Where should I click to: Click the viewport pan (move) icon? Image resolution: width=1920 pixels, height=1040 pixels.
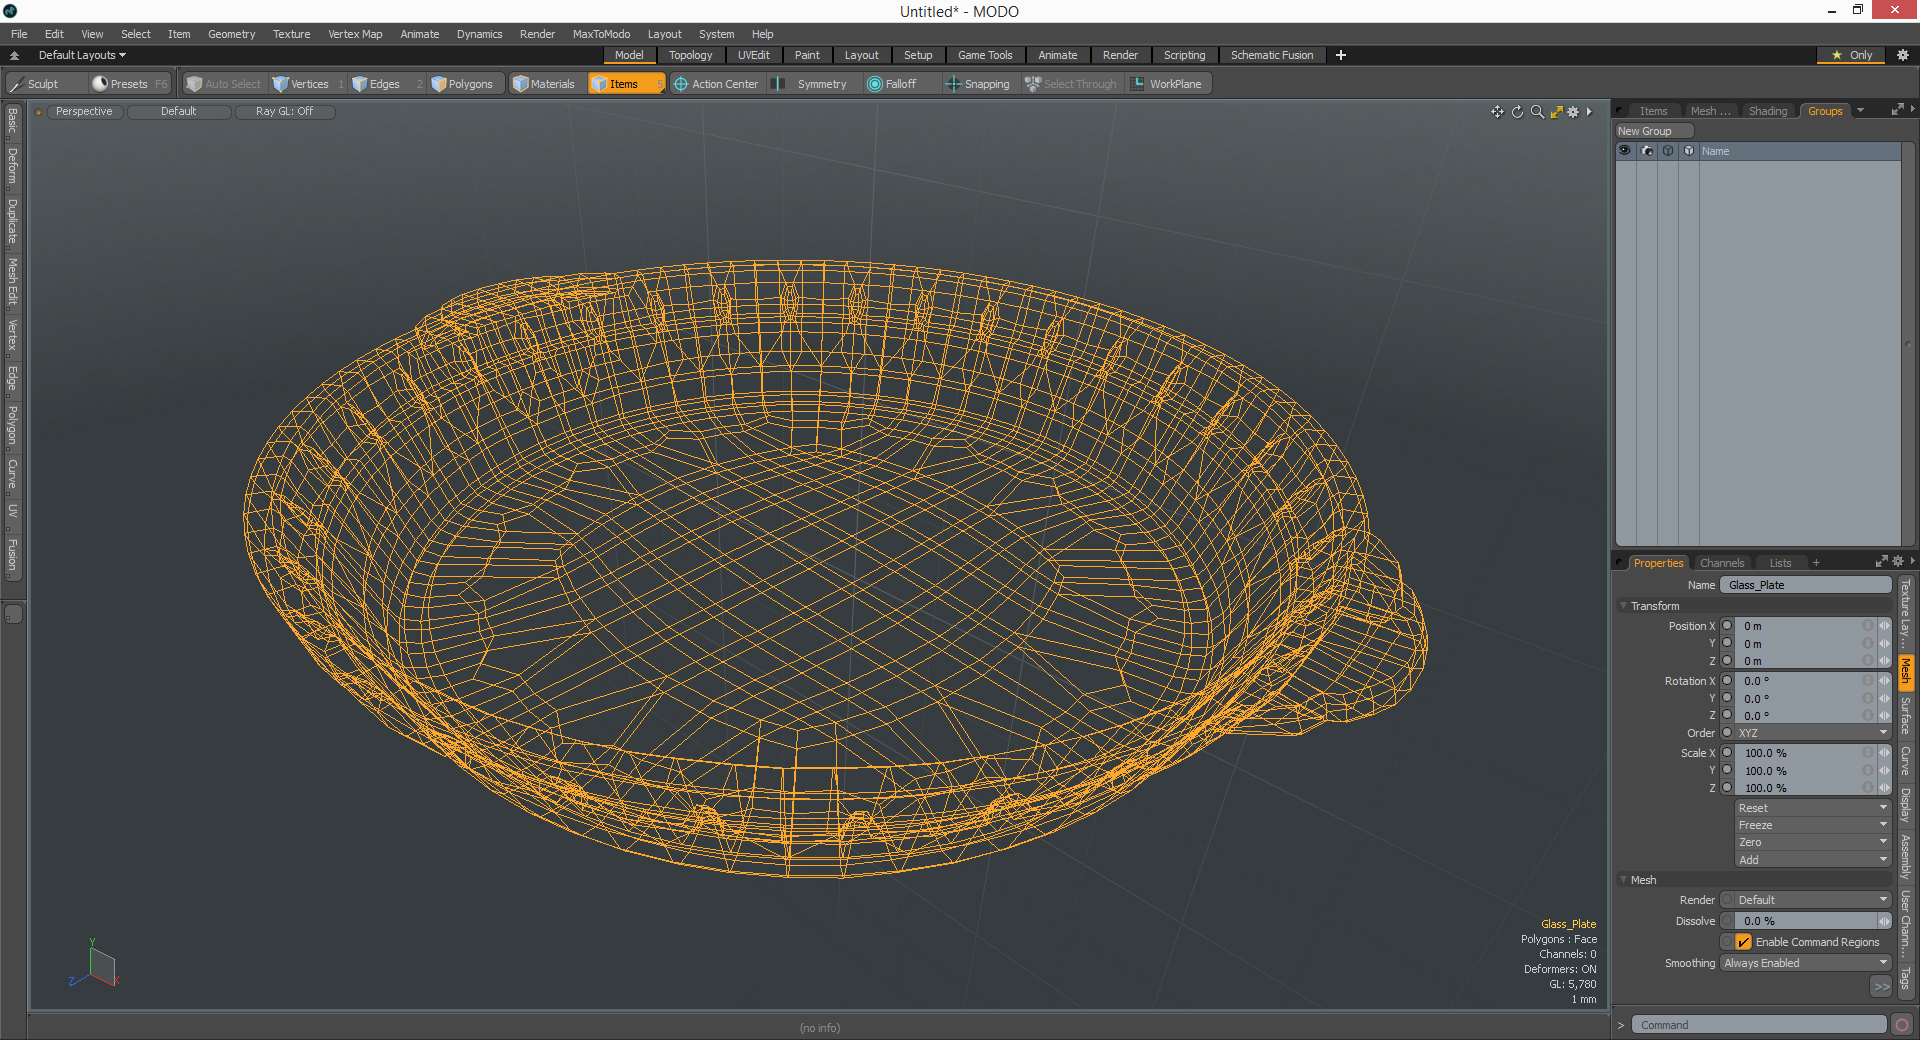click(x=1497, y=112)
